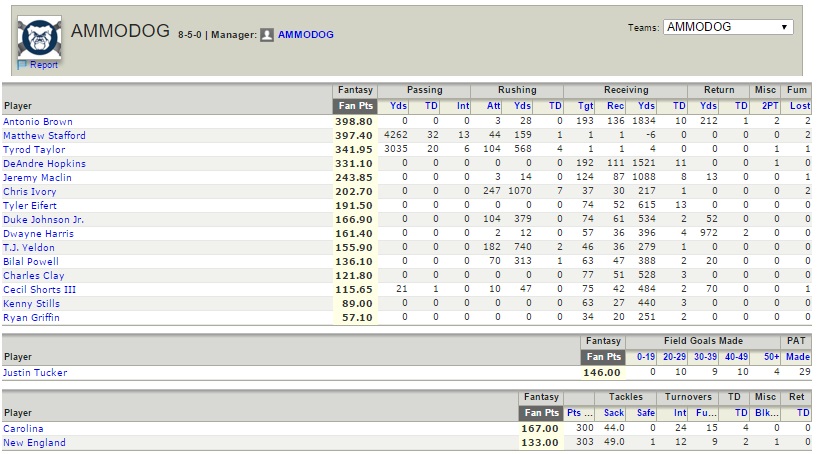Viewport: 817px width, 454px height.
Task: Sort defense by Safe column
Action: [x=646, y=413]
